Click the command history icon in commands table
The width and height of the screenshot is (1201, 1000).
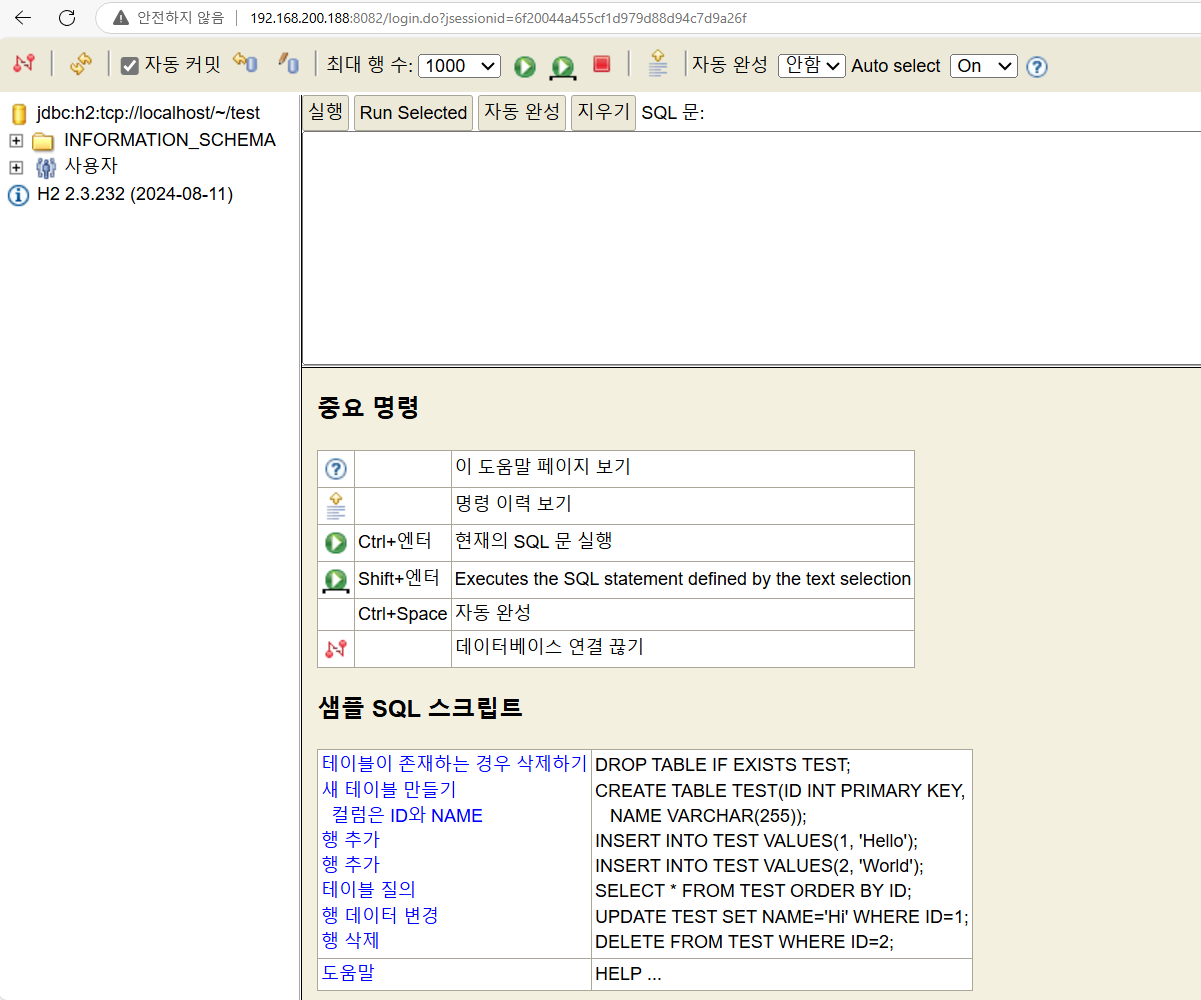336,506
